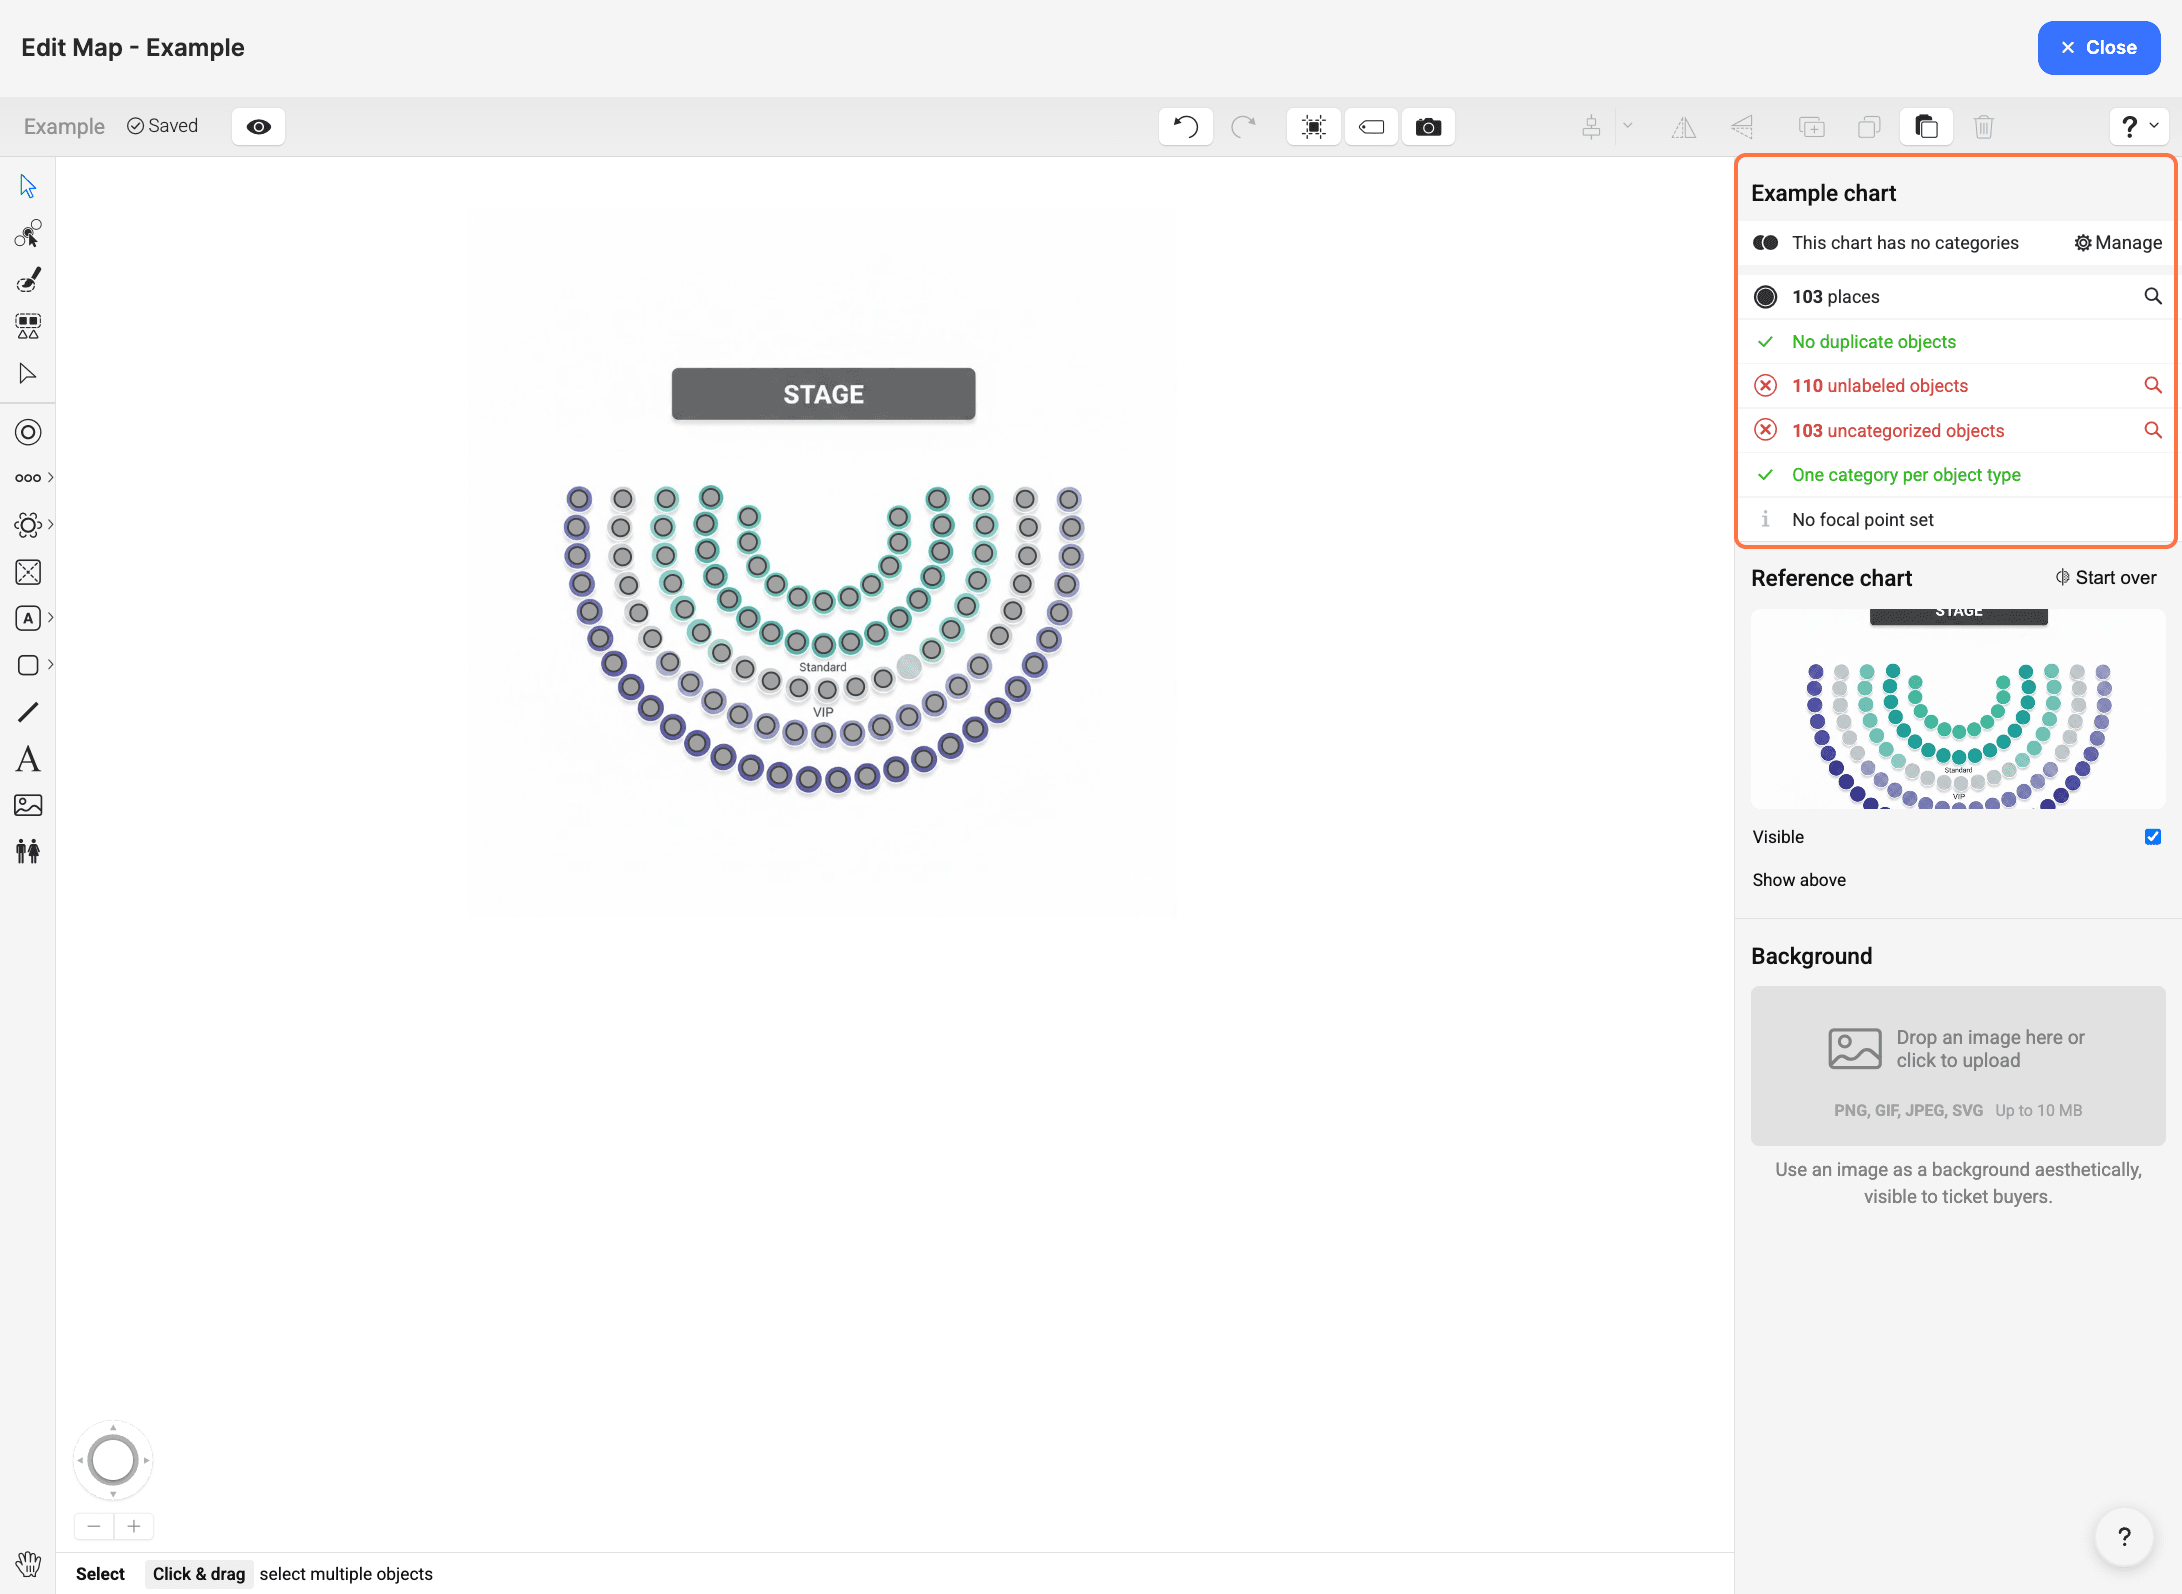Select the text tool
The width and height of the screenshot is (2182, 1594).
coord(28,759)
